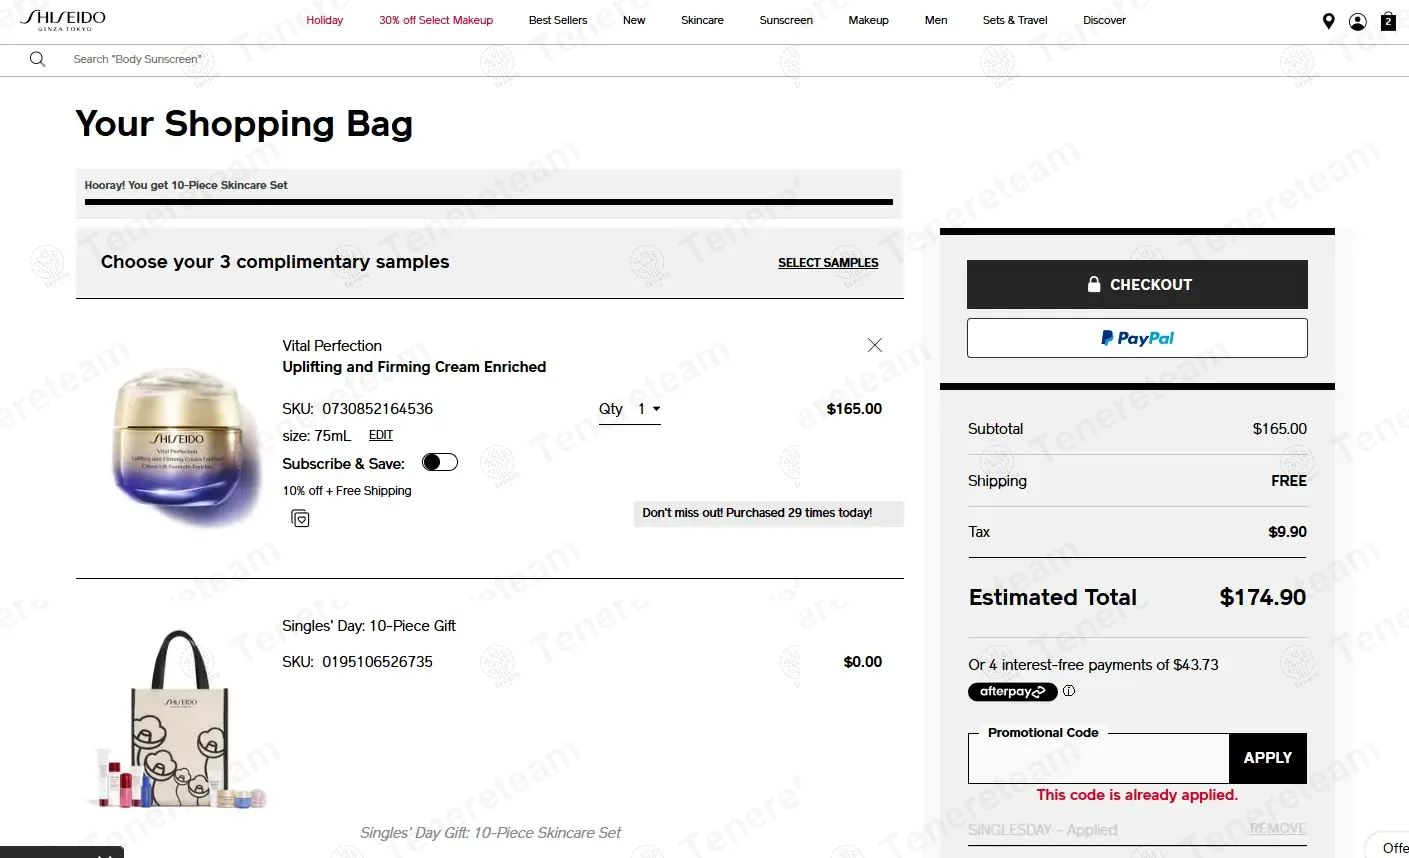
Task: Click the Estimated Total $174.90 value
Action: [1263, 597]
